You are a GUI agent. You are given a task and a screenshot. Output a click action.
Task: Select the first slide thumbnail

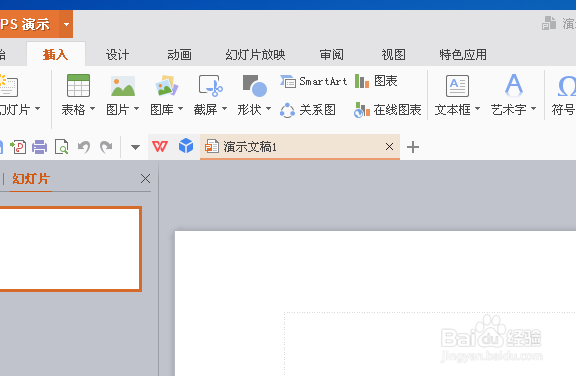pyautogui.click(x=70, y=249)
